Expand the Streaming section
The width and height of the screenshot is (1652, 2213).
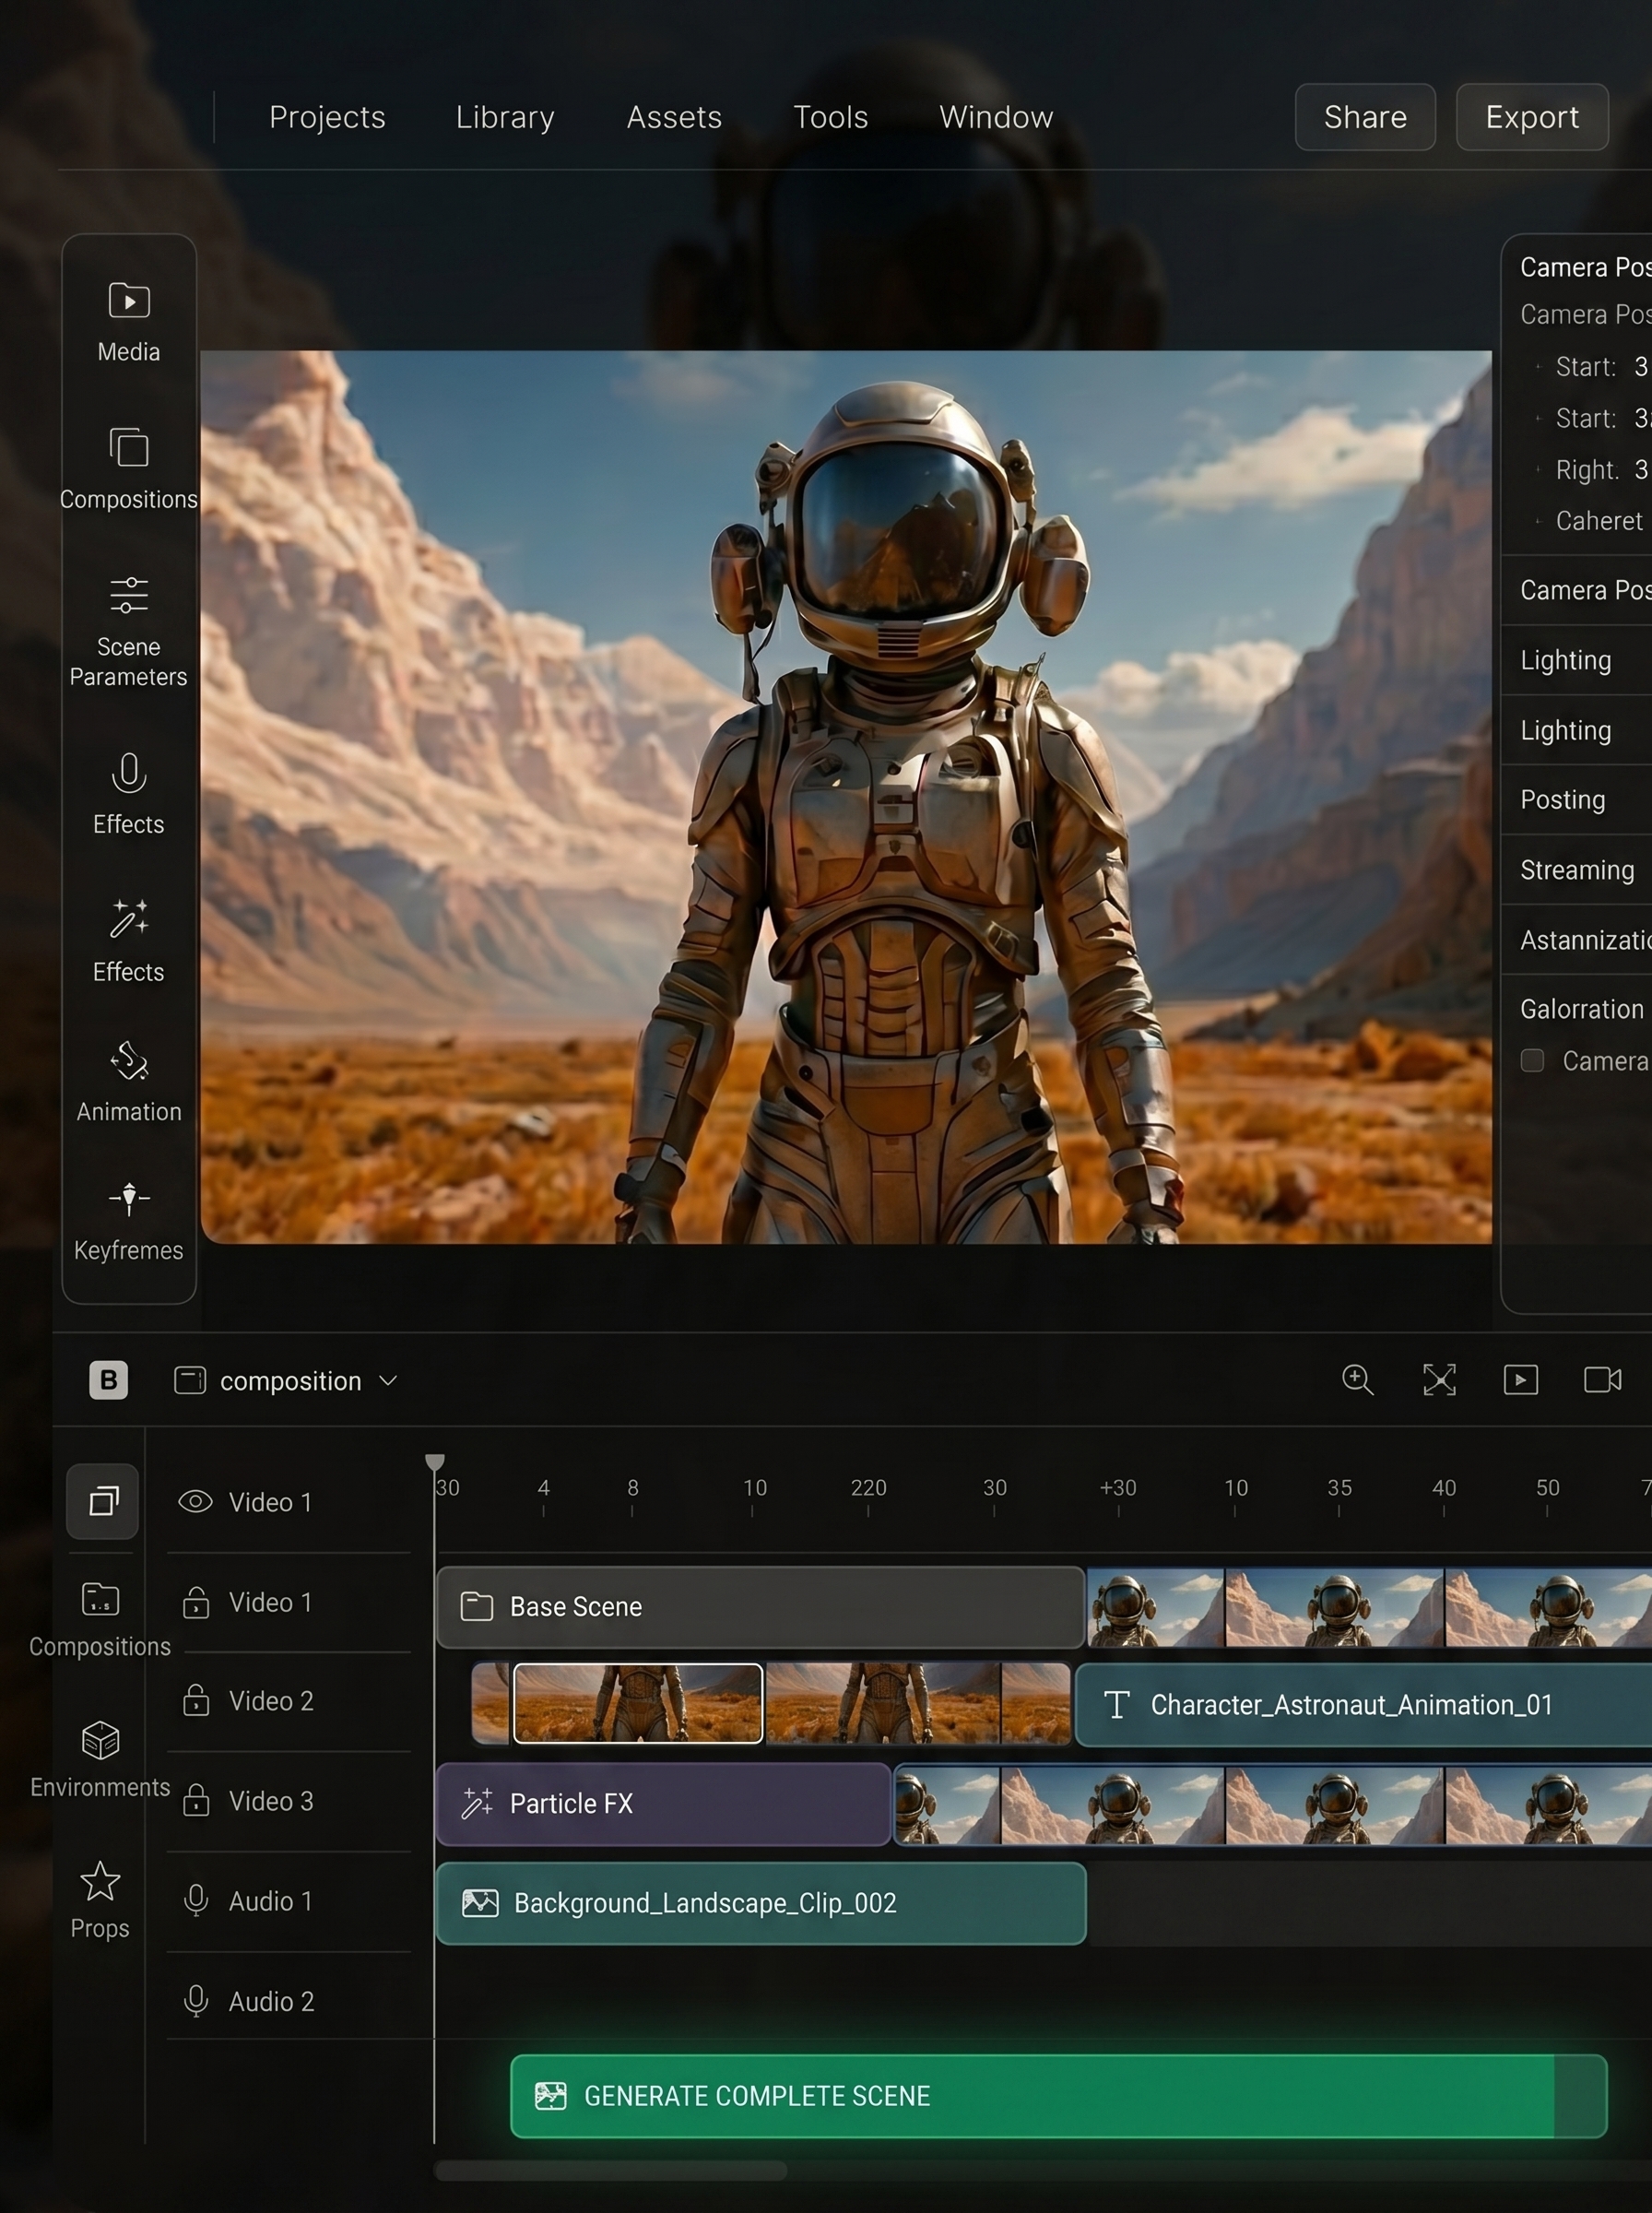pyautogui.click(x=1576, y=870)
